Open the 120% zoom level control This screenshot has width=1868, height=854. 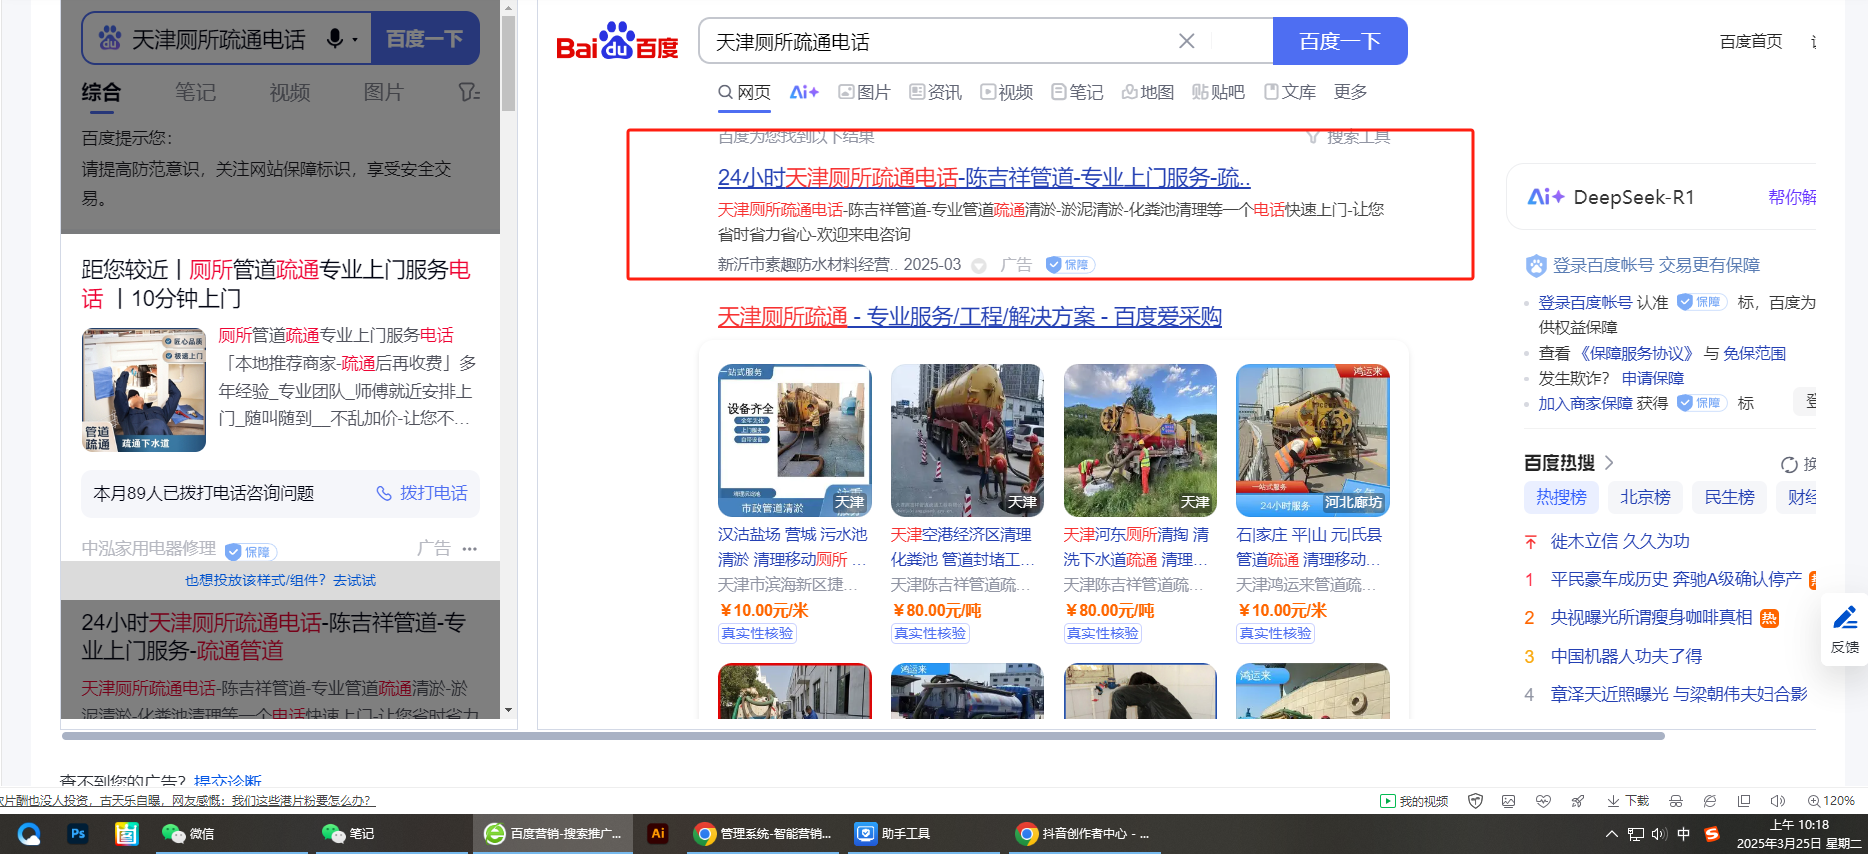click(1831, 801)
